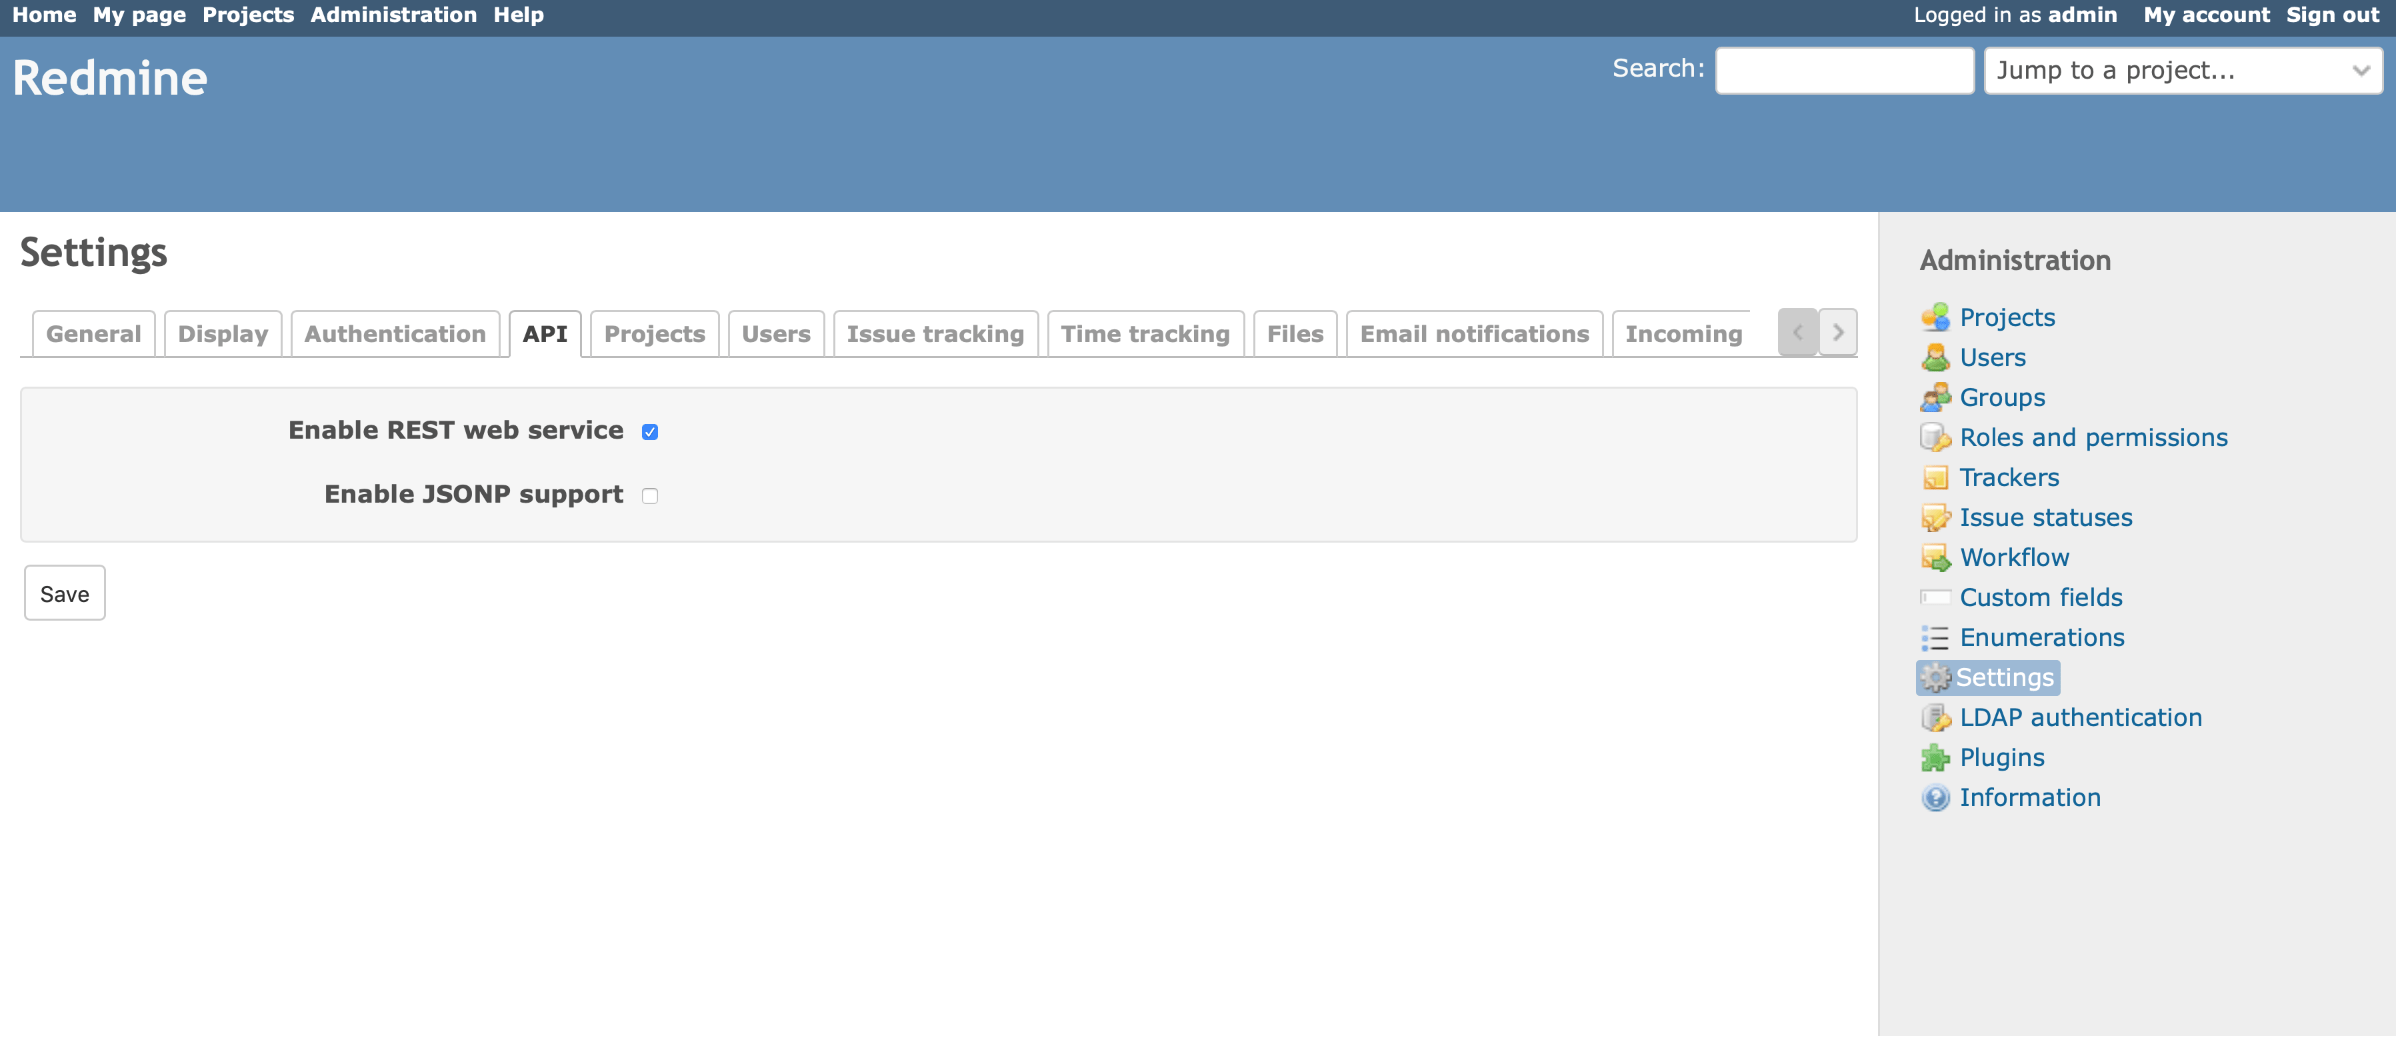Click the Plugins puzzle piece icon

tap(1935, 757)
